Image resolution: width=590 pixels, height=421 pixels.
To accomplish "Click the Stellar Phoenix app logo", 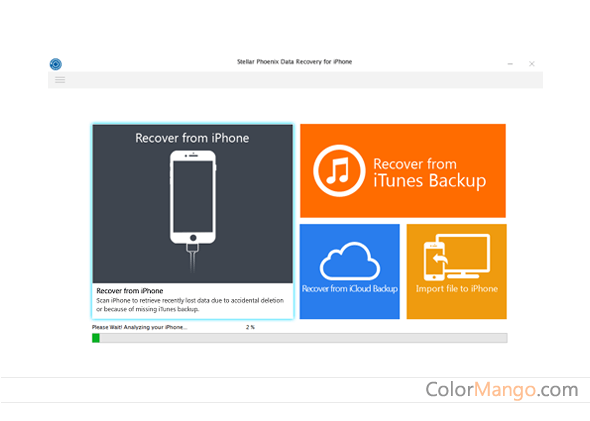I will (x=56, y=64).
